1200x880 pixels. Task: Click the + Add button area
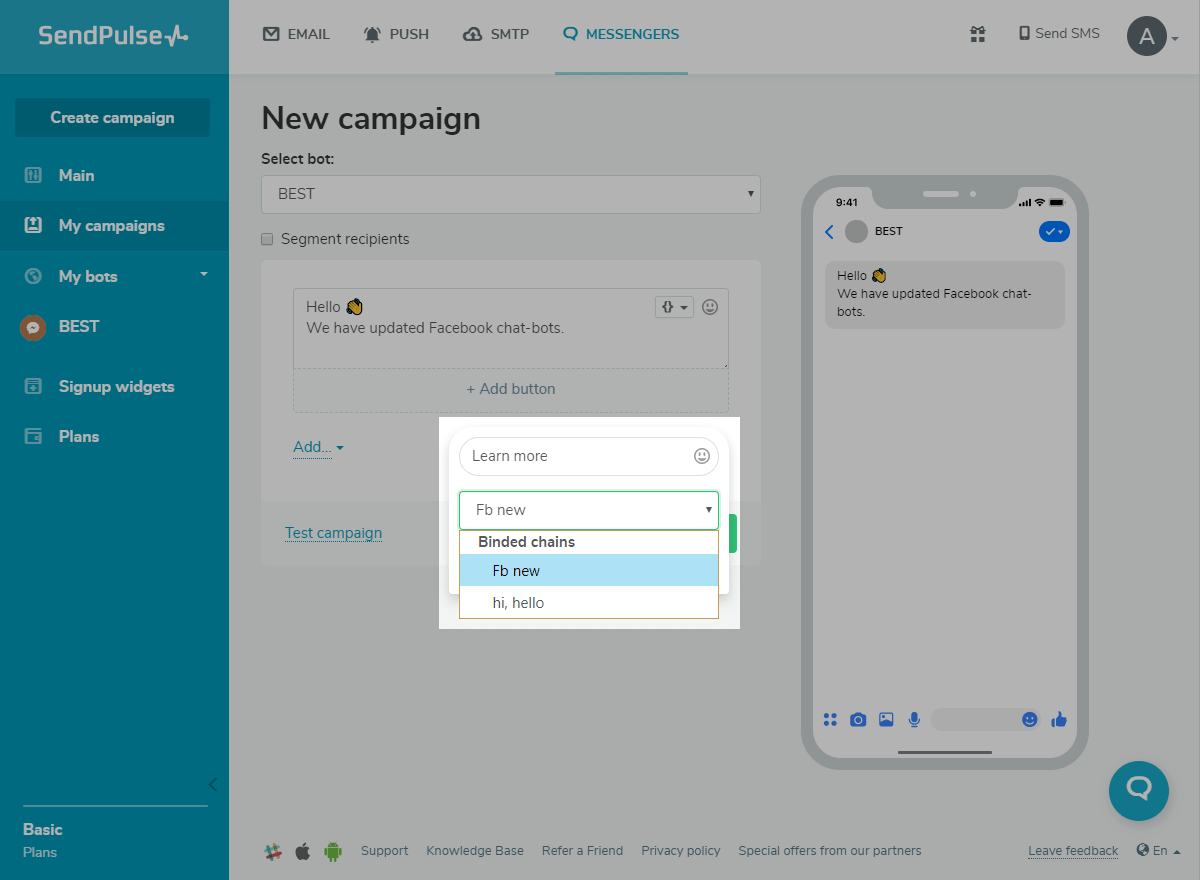click(511, 389)
